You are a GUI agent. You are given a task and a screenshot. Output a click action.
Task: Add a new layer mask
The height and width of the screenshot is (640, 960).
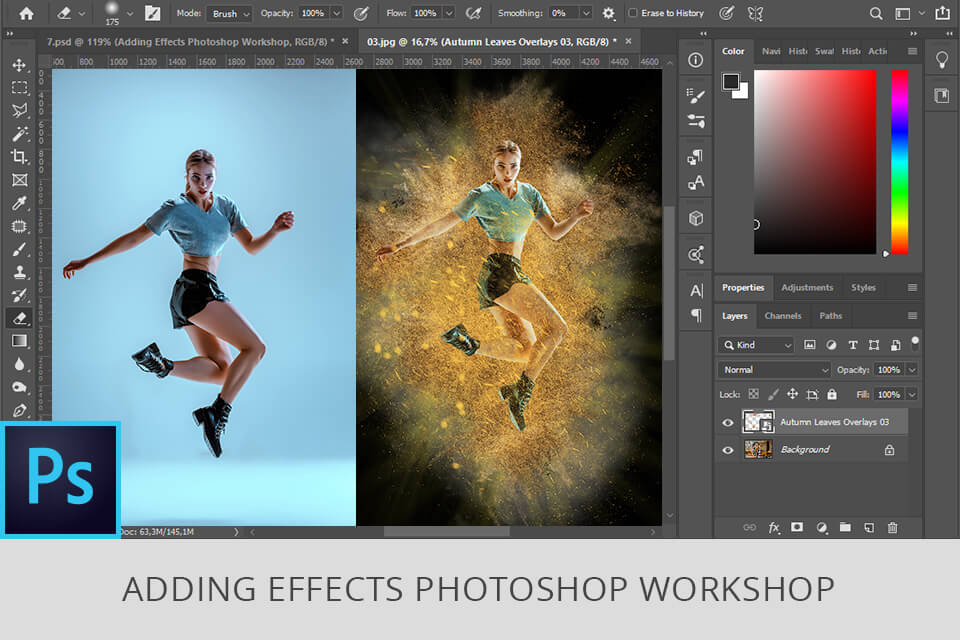[x=796, y=528]
